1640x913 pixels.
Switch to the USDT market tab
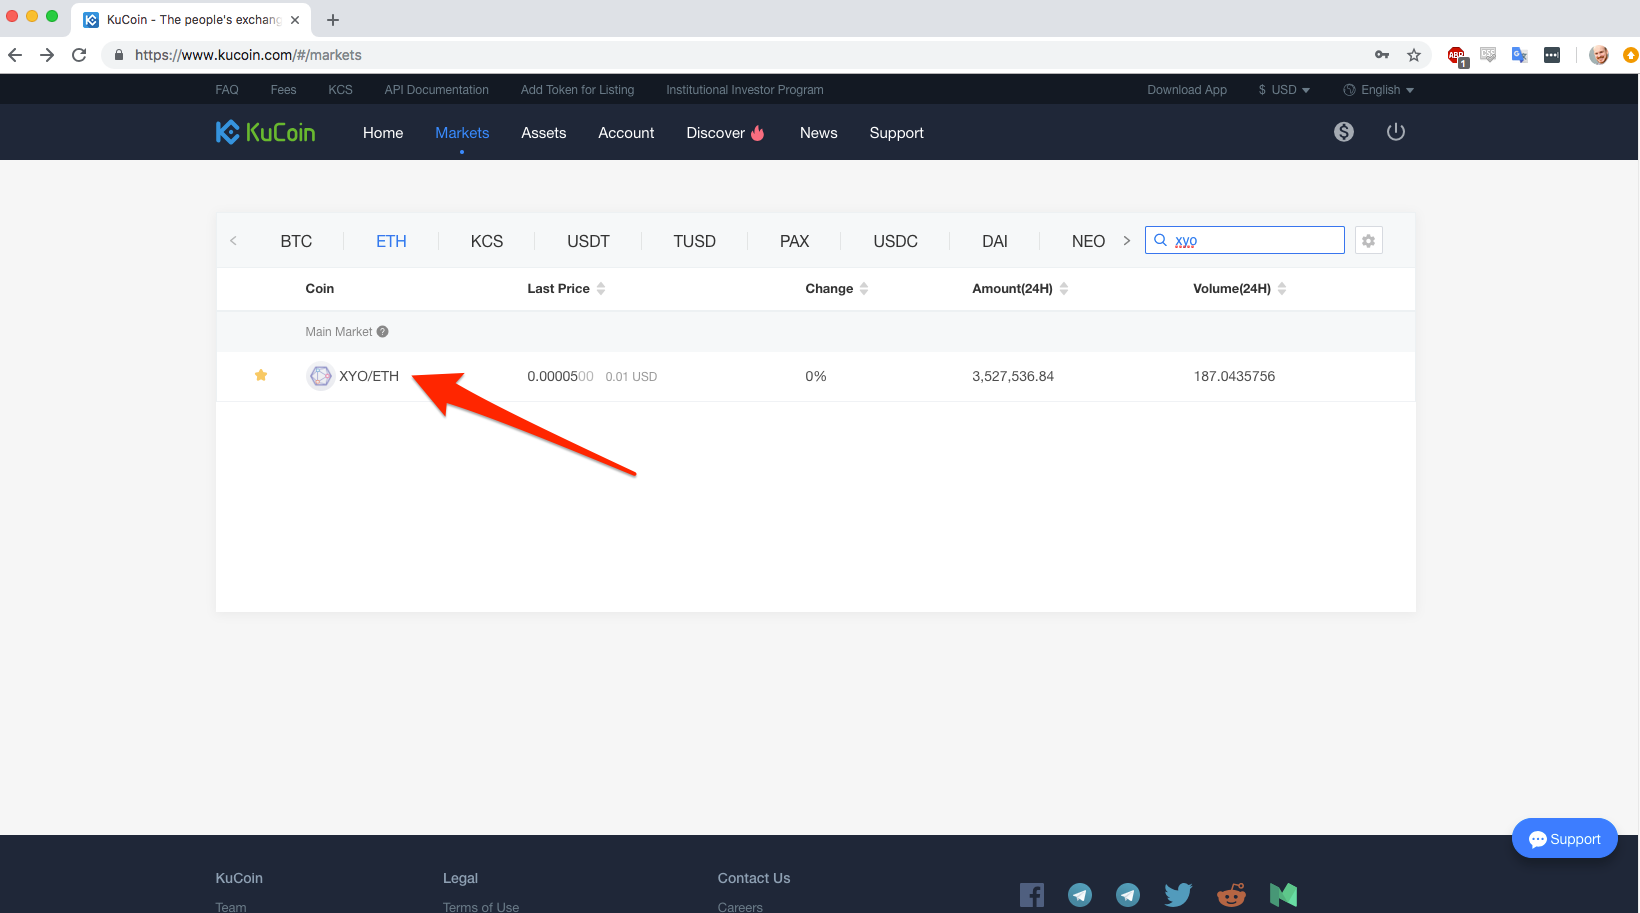pos(588,240)
